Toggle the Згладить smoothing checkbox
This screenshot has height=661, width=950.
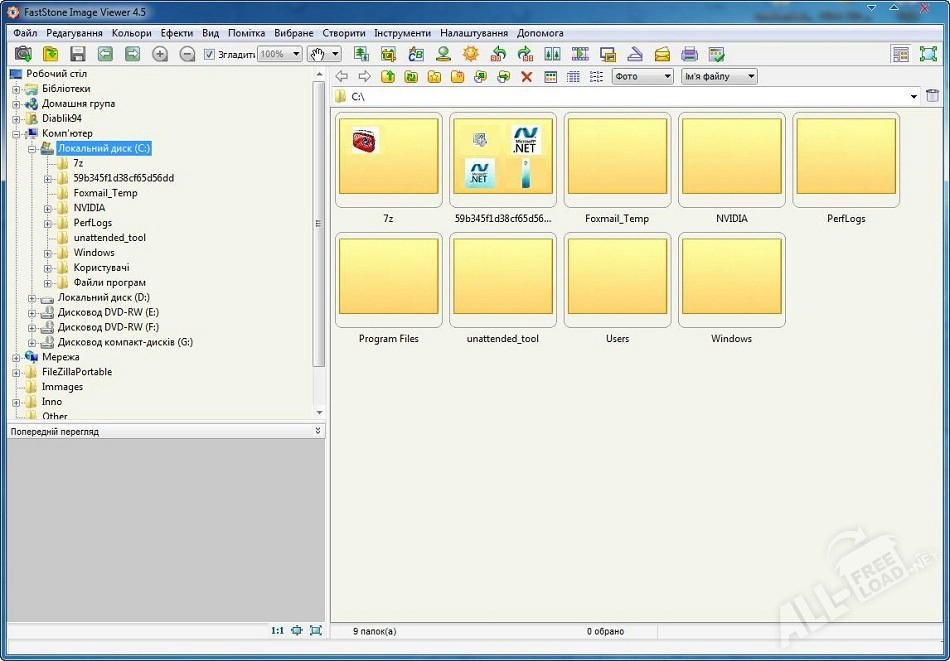click(x=210, y=54)
